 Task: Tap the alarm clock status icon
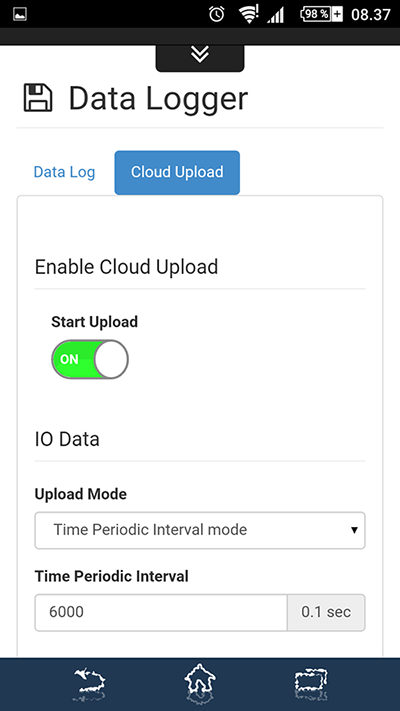[x=217, y=15]
